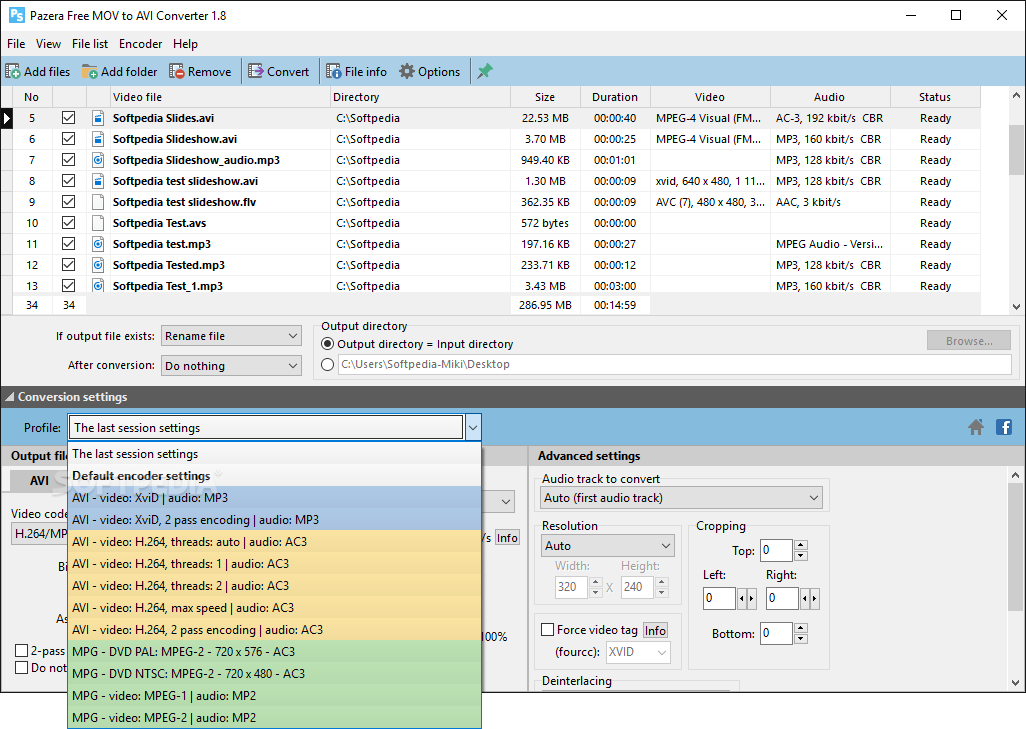This screenshot has width=1026, height=729.
Task: Collapse the Conversion settings section
Action: (10, 397)
